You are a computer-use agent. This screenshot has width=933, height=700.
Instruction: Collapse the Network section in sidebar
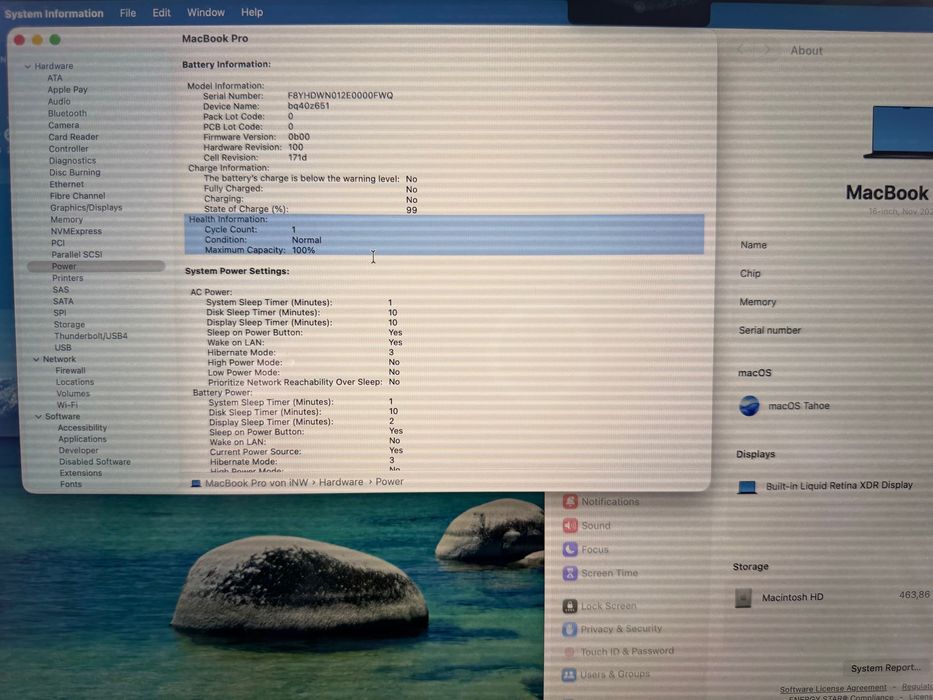coord(36,360)
